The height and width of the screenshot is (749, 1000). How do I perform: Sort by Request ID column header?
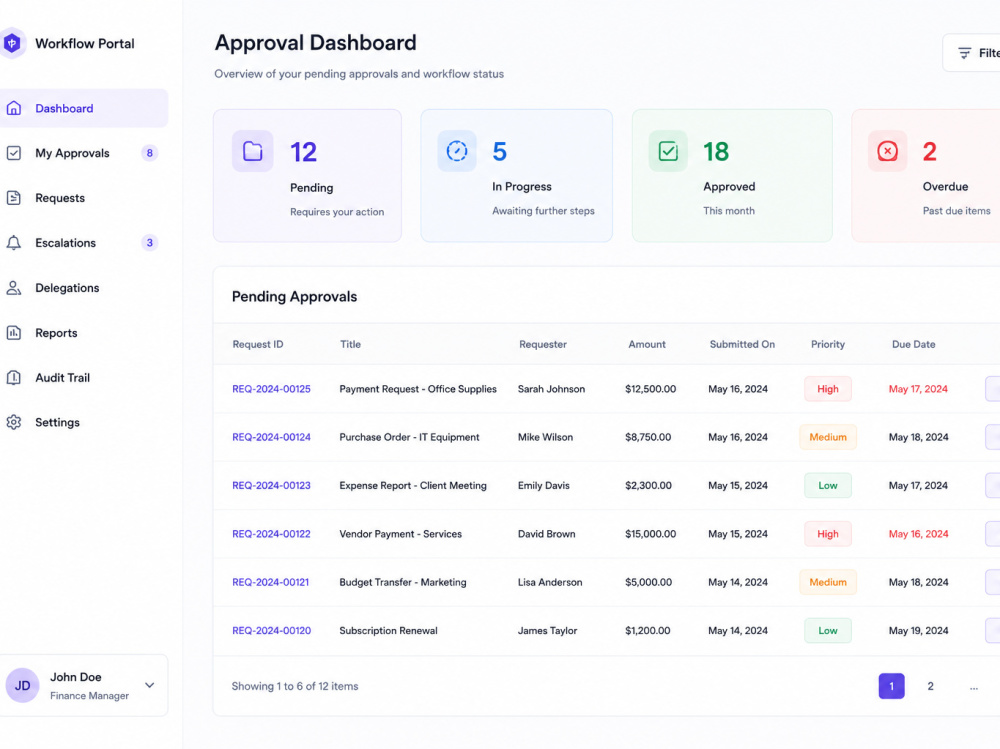(x=258, y=344)
